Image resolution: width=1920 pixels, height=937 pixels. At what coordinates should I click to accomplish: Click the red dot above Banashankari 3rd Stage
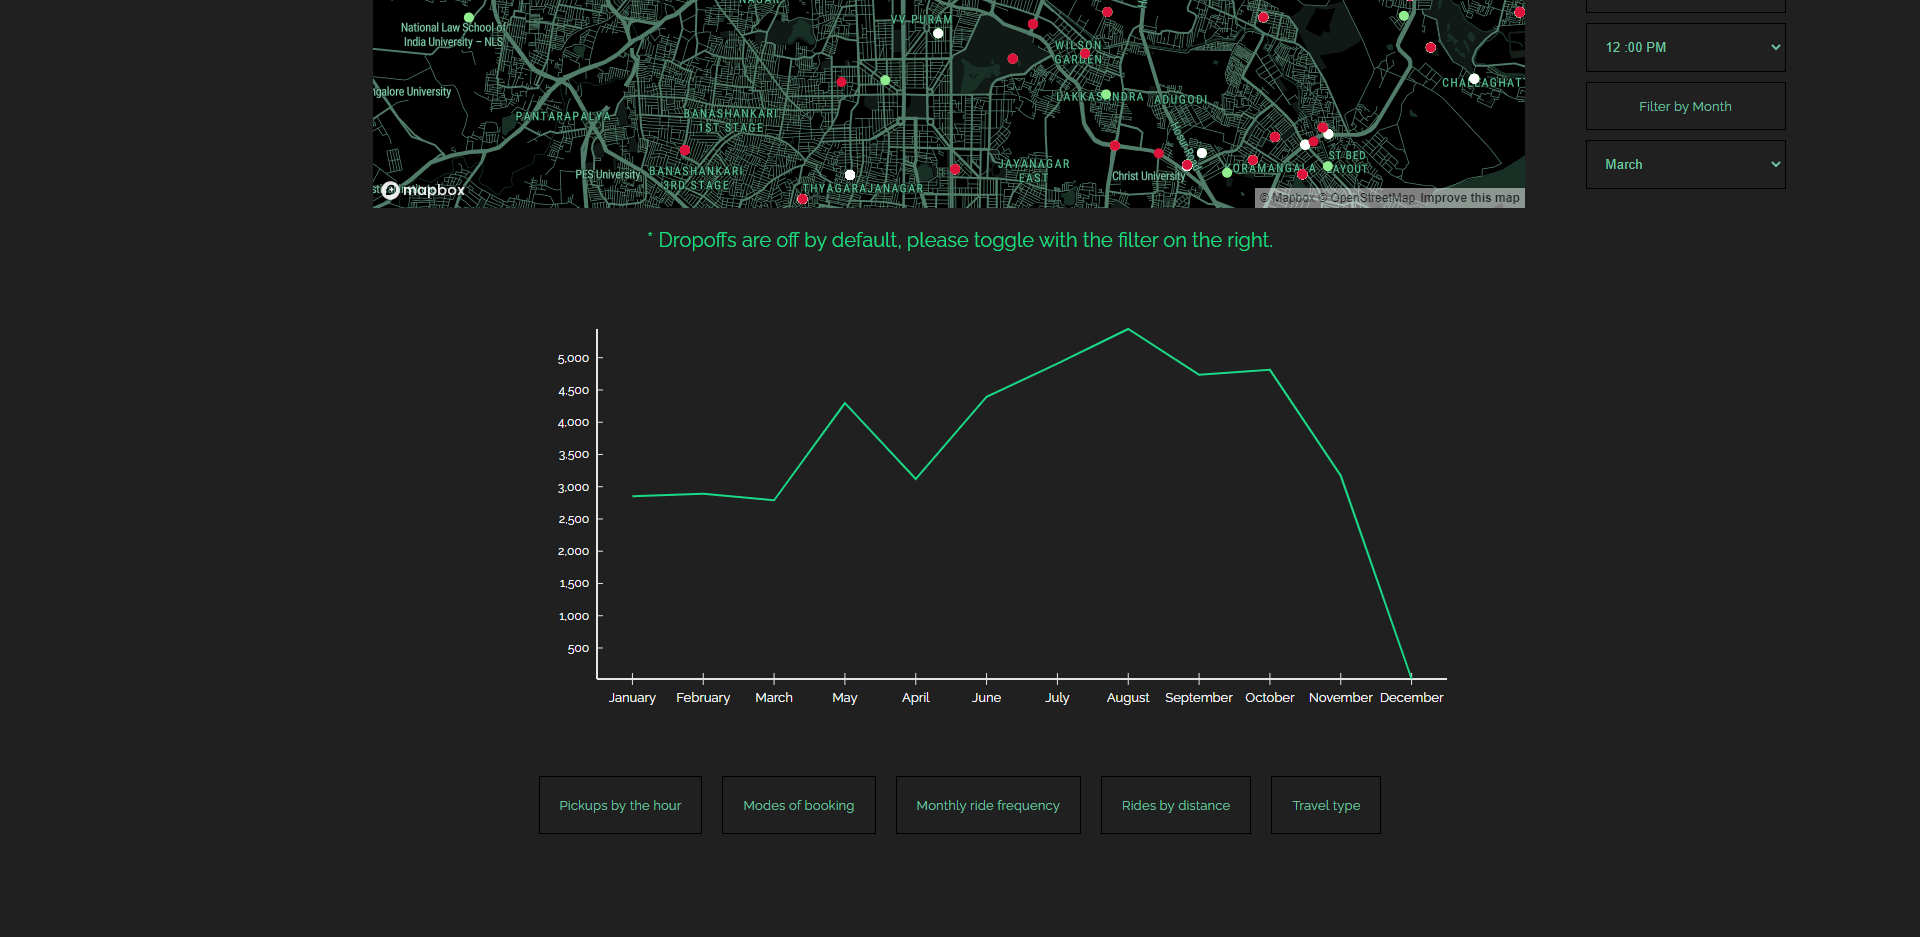[x=685, y=151]
